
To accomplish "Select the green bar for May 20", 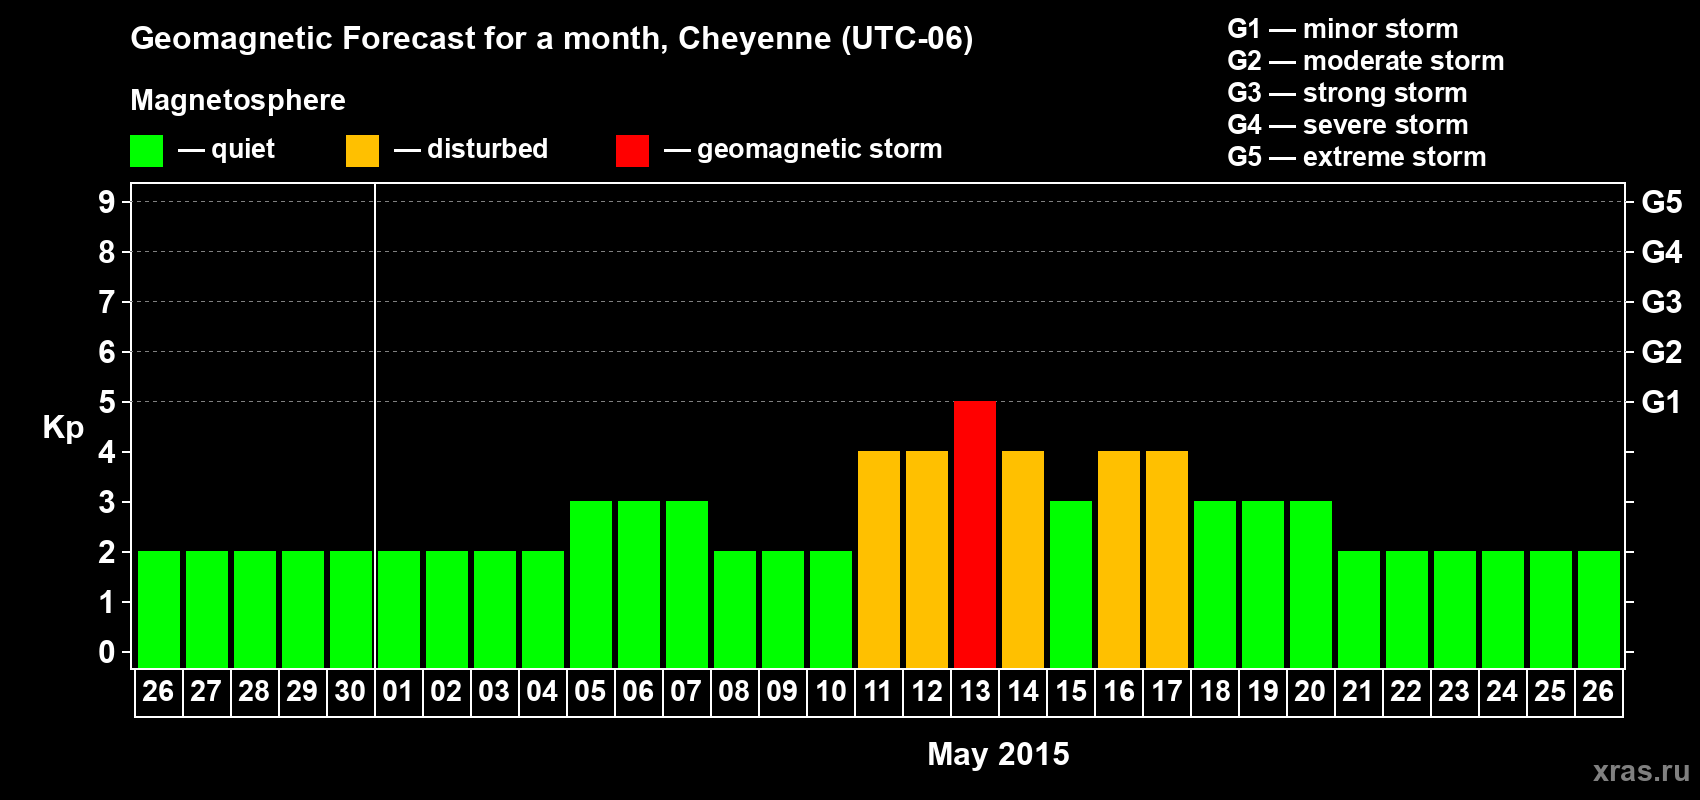I will [1311, 584].
